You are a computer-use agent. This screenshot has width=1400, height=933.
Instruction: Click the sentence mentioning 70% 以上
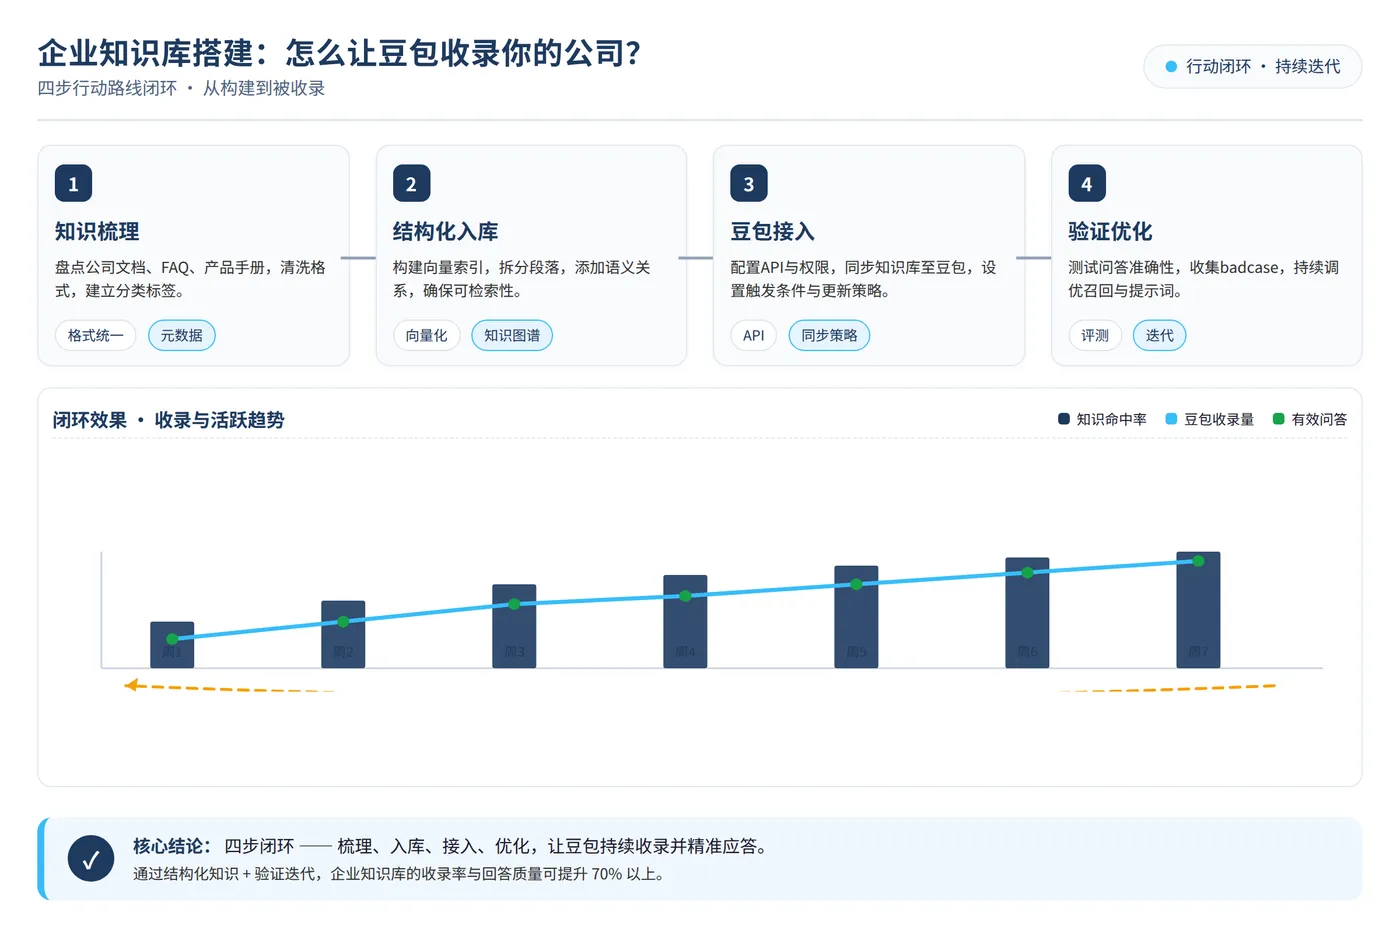(400, 874)
